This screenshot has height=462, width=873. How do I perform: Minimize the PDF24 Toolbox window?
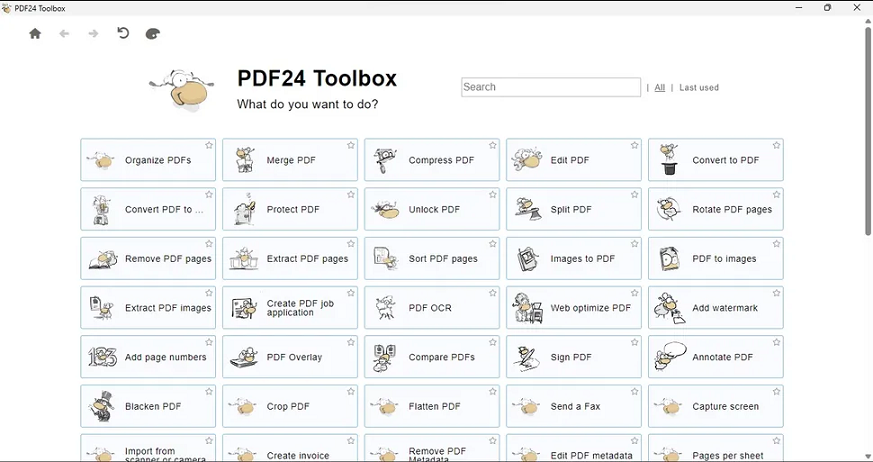(x=800, y=8)
